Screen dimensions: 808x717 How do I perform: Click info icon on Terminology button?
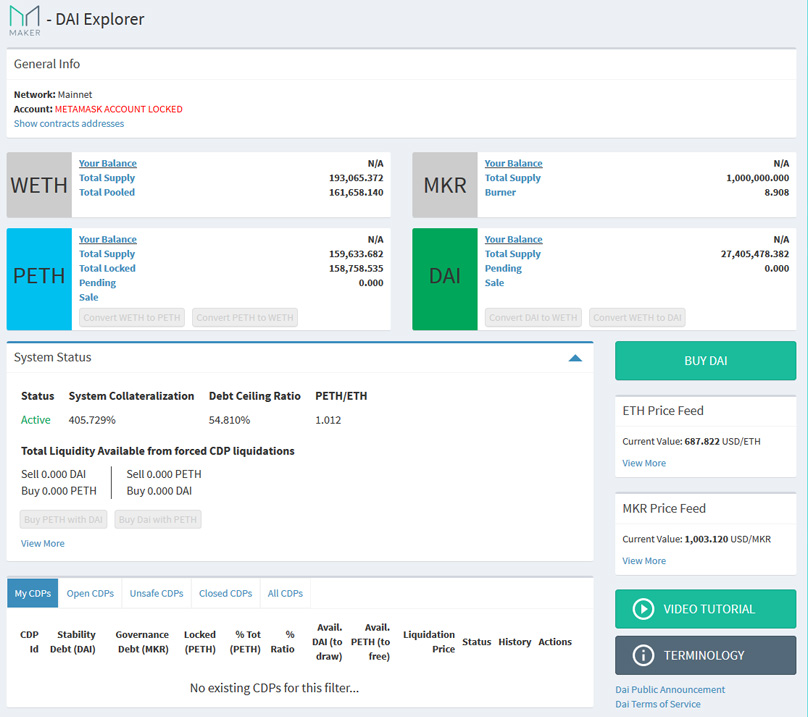click(x=643, y=655)
